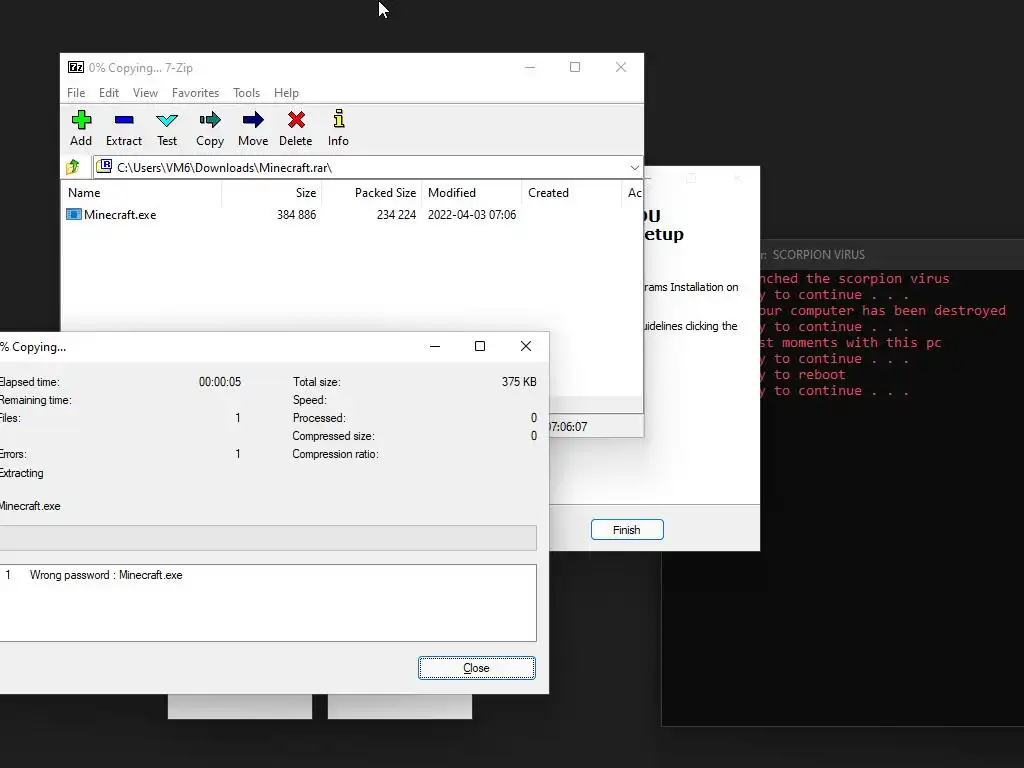Click the RAR archive icon in the address bar
The height and width of the screenshot is (768, 1024).
[104, 167]
